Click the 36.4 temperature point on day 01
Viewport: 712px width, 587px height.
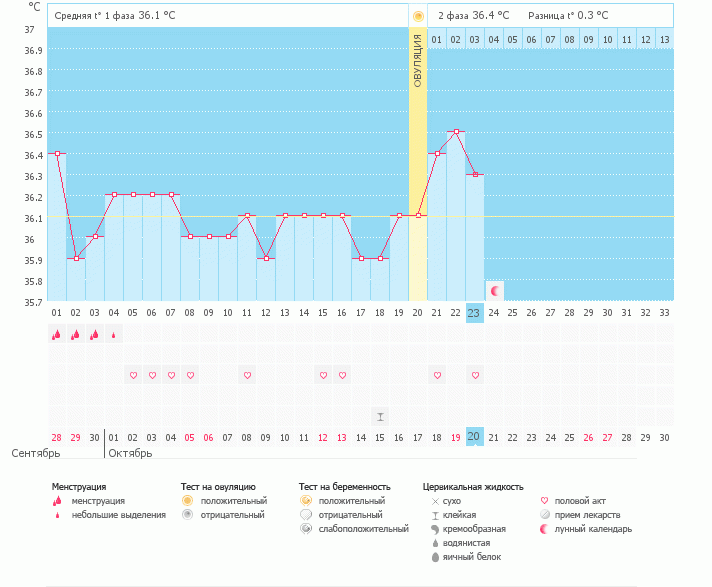[x=57, y=153]
